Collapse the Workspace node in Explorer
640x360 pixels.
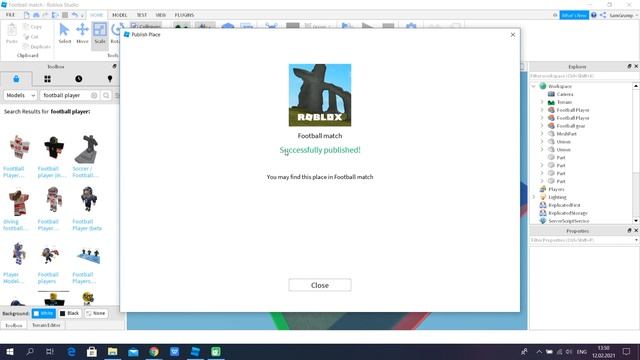533,86
